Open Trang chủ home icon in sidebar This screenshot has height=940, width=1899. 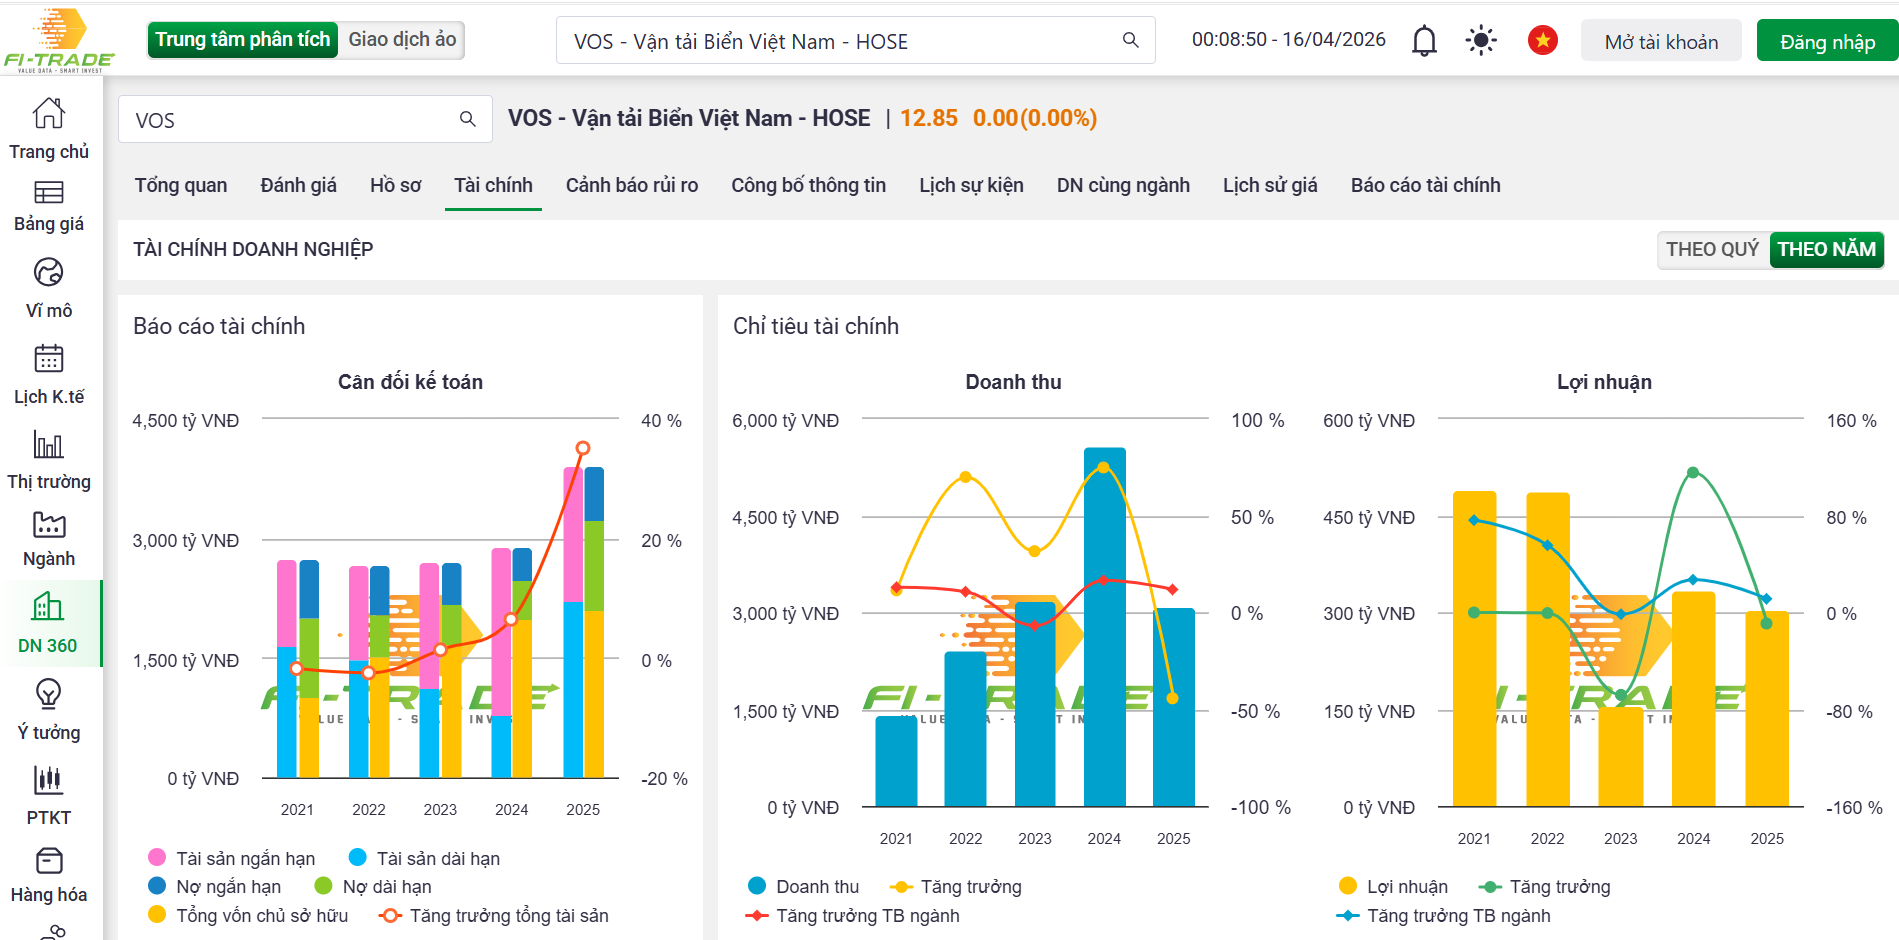tap(48, 114)
